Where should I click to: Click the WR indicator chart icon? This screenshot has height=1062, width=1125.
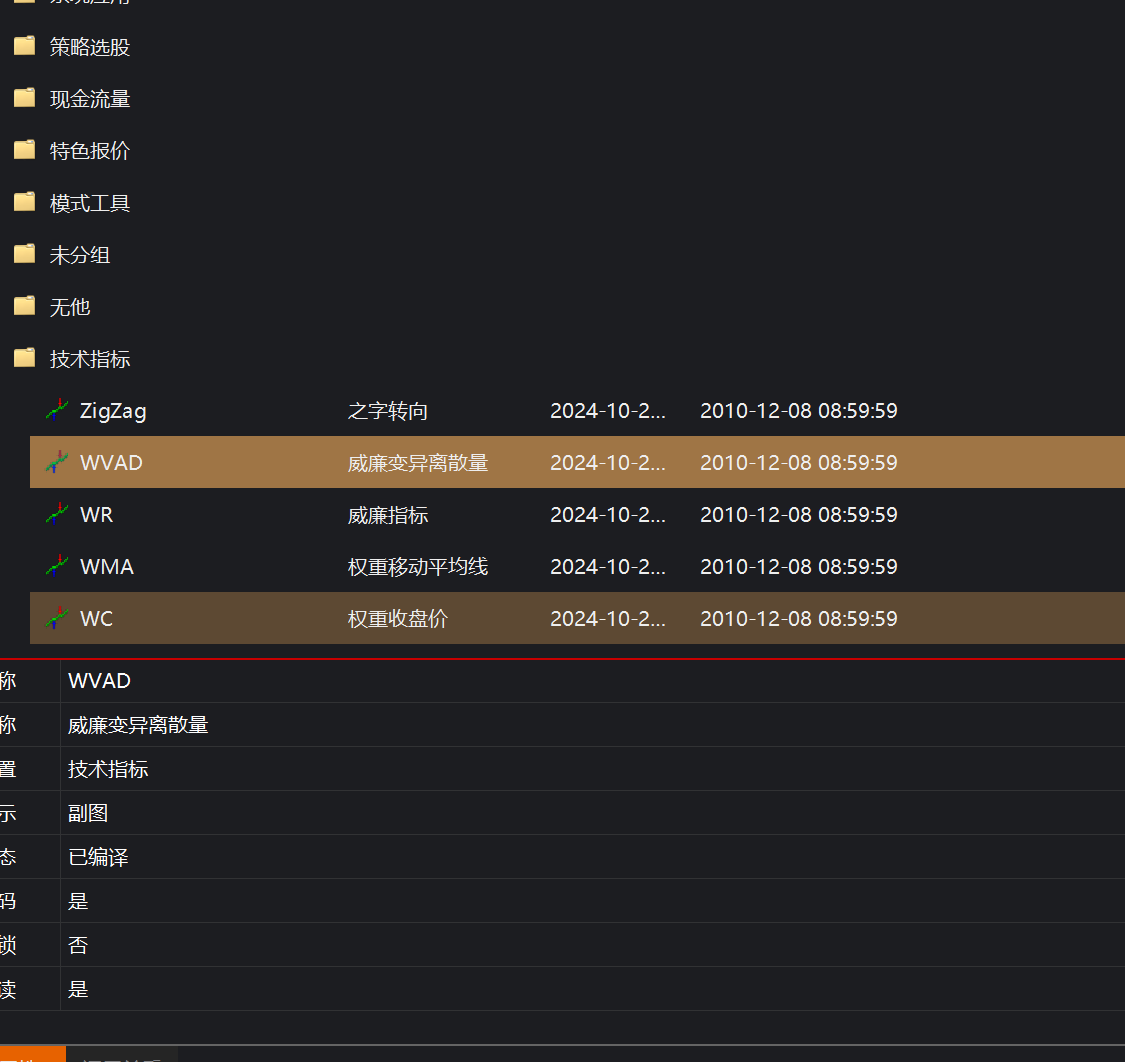57,514
